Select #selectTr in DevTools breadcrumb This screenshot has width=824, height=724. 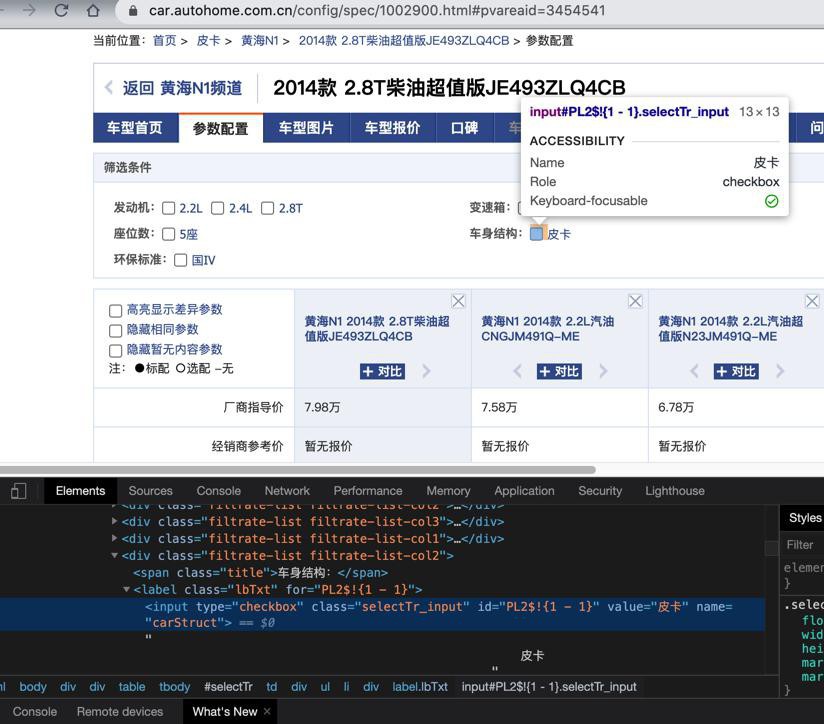click(x=228, y=687)
